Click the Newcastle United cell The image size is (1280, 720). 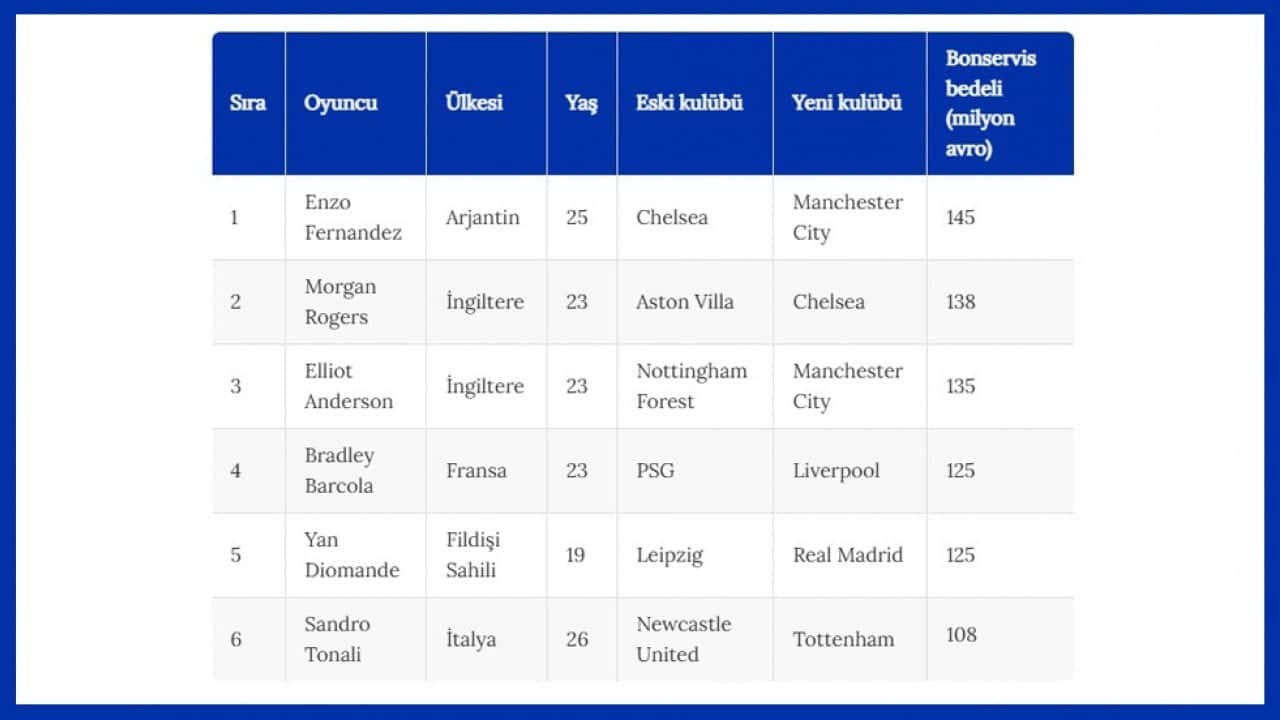(684, 639)
